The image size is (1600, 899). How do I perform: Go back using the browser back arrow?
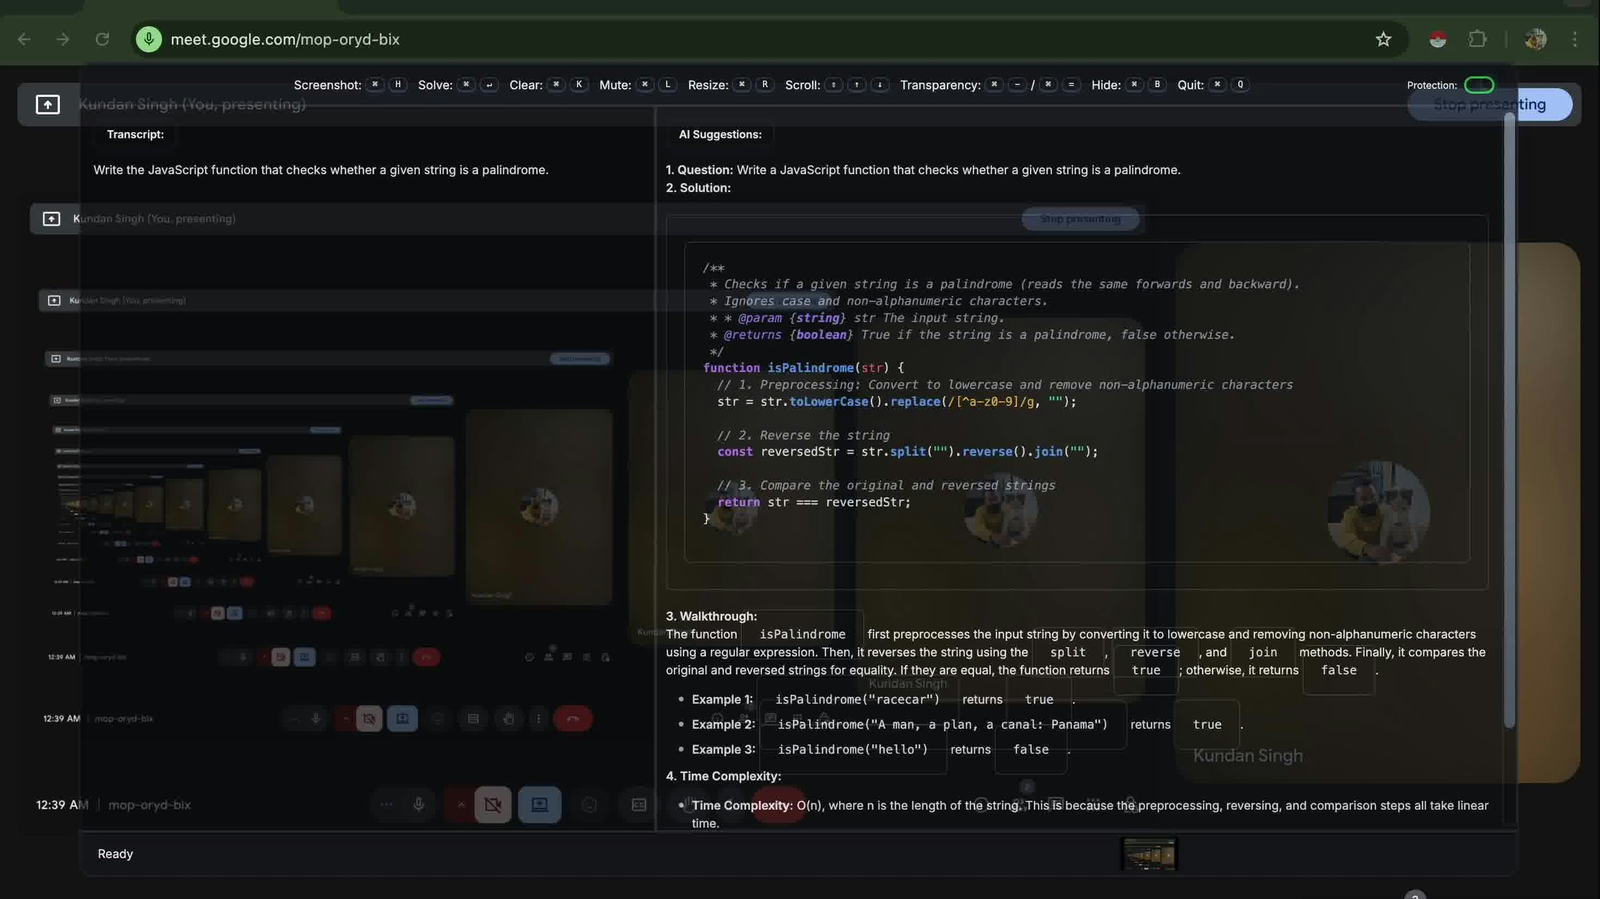pos(24,39)
